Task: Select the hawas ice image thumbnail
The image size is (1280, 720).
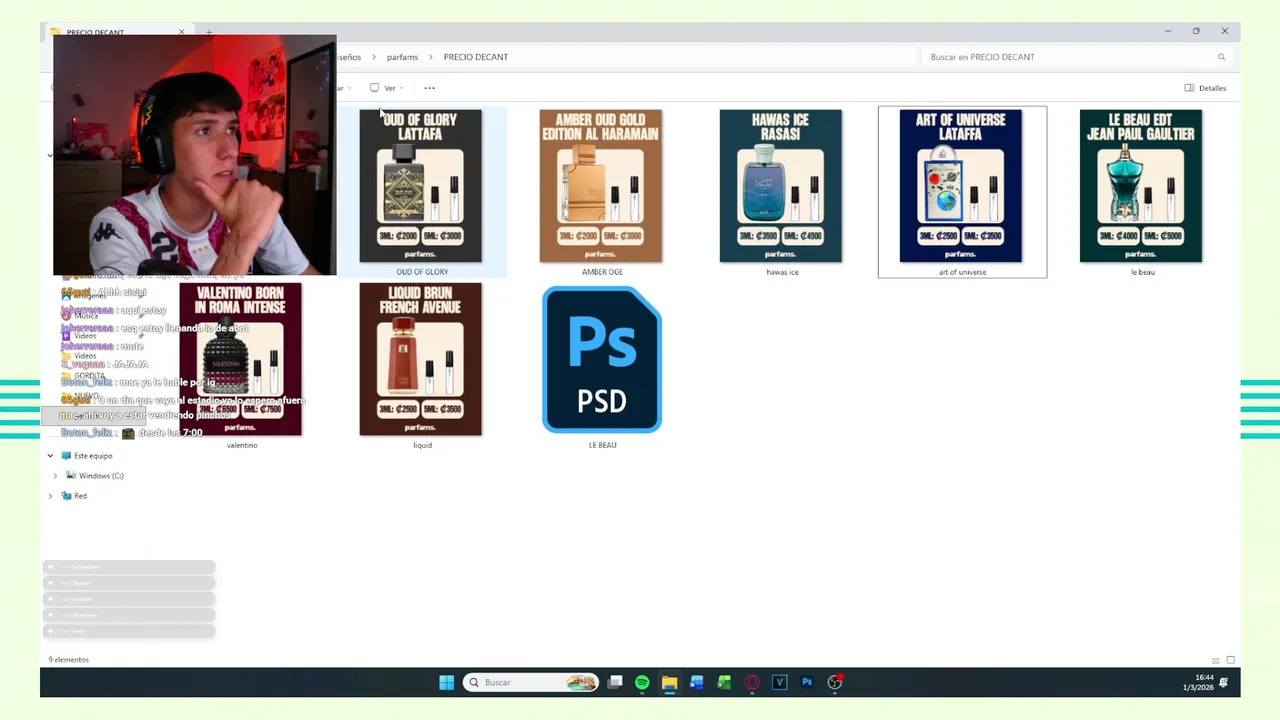Action: click(x=781, y=186)
